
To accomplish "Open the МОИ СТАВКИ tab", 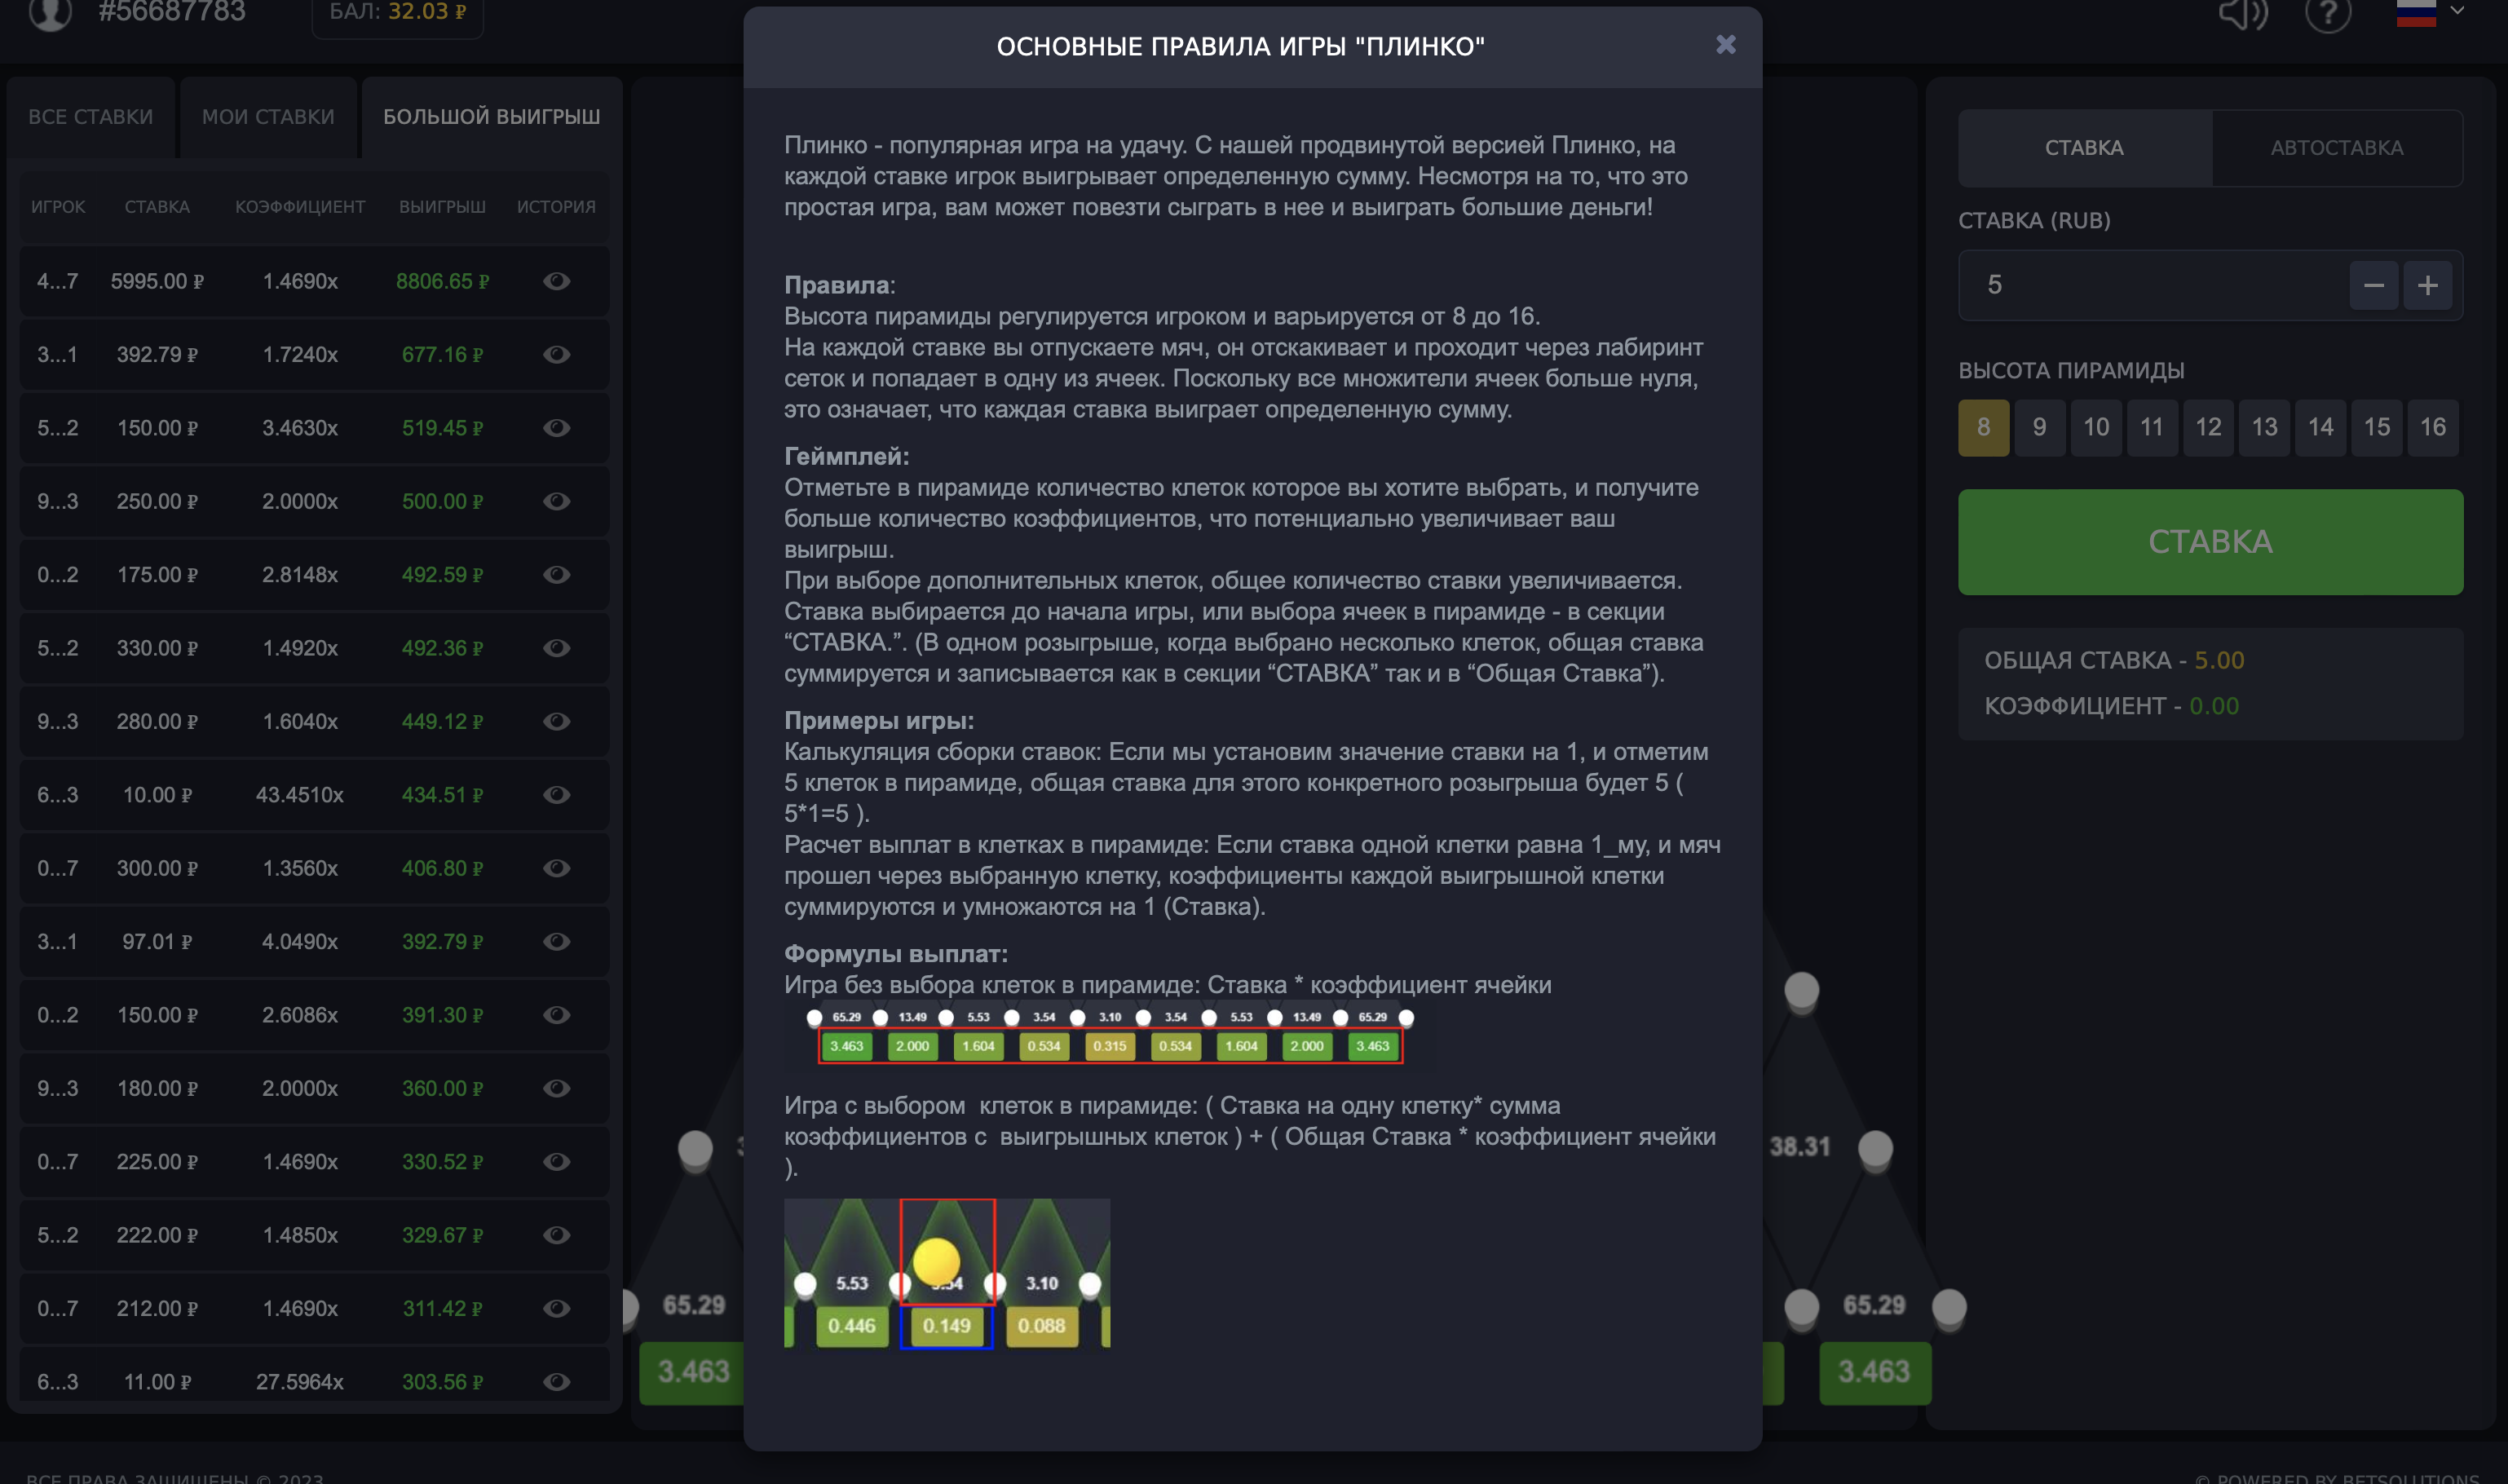I will pos(268,117).
